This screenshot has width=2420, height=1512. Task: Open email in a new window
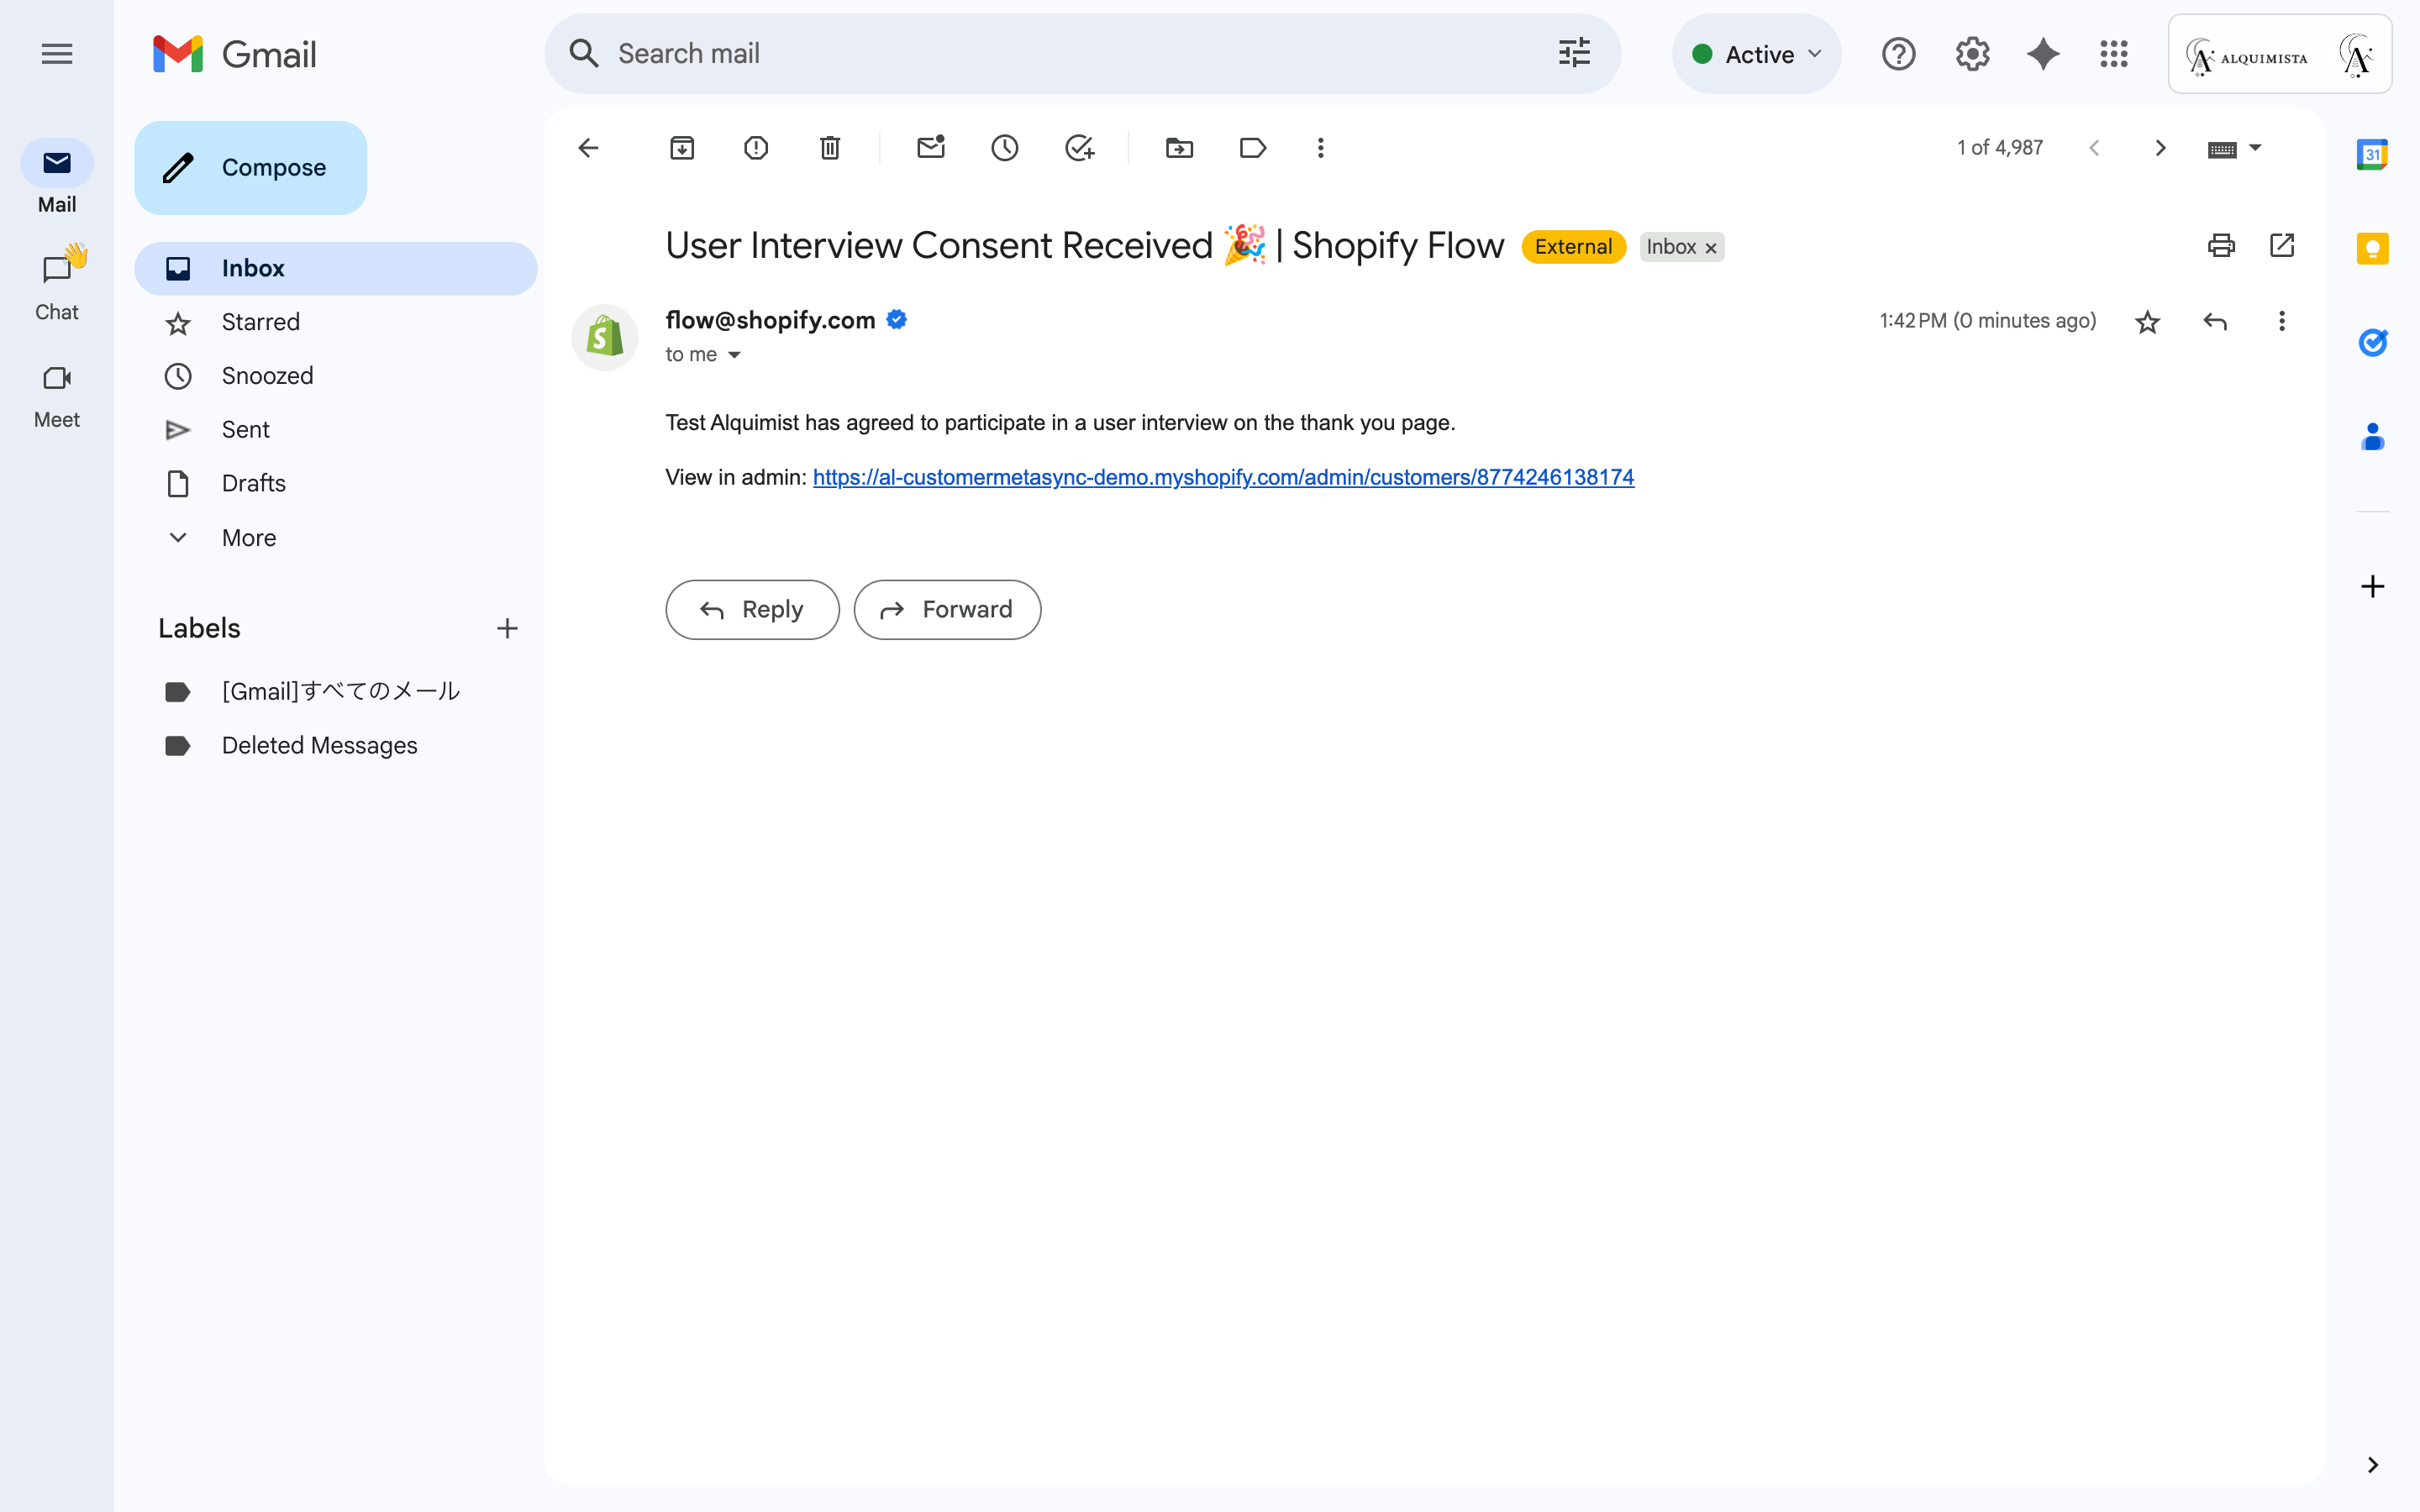point(2282,245)
